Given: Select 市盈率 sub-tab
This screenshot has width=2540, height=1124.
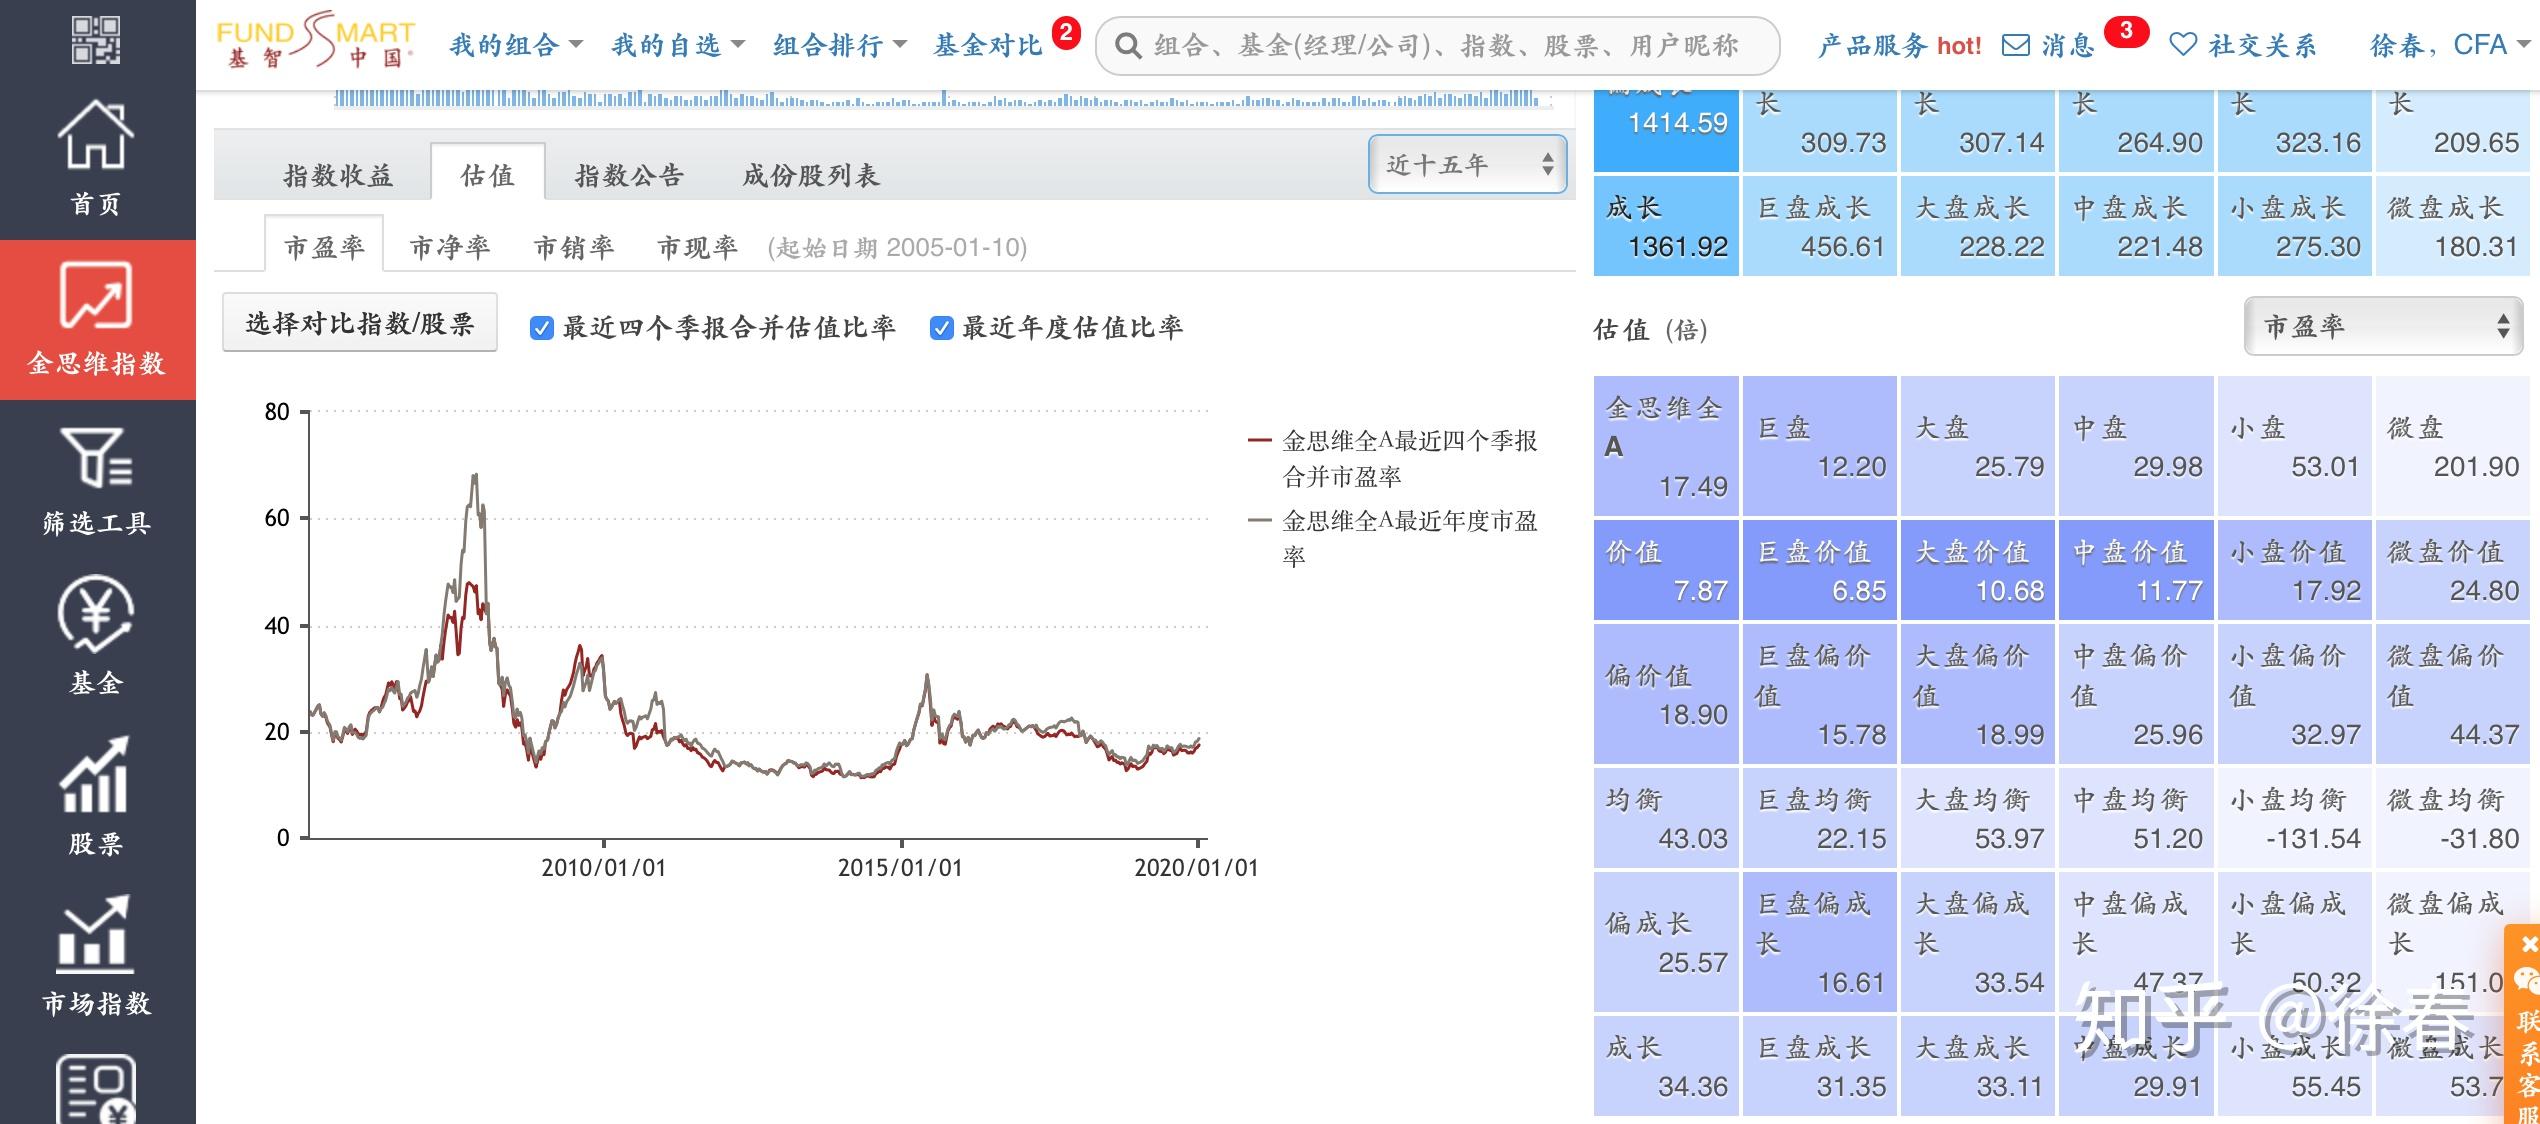Looking at the screenshot, I should point(324,246).
